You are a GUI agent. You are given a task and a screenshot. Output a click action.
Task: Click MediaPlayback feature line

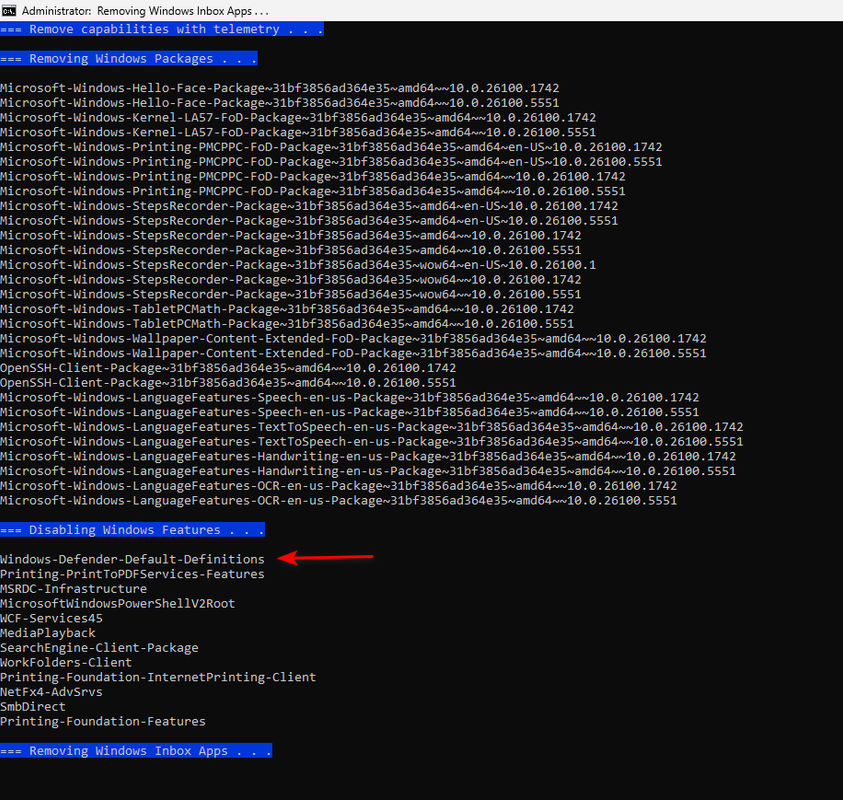tap(48, 633)
